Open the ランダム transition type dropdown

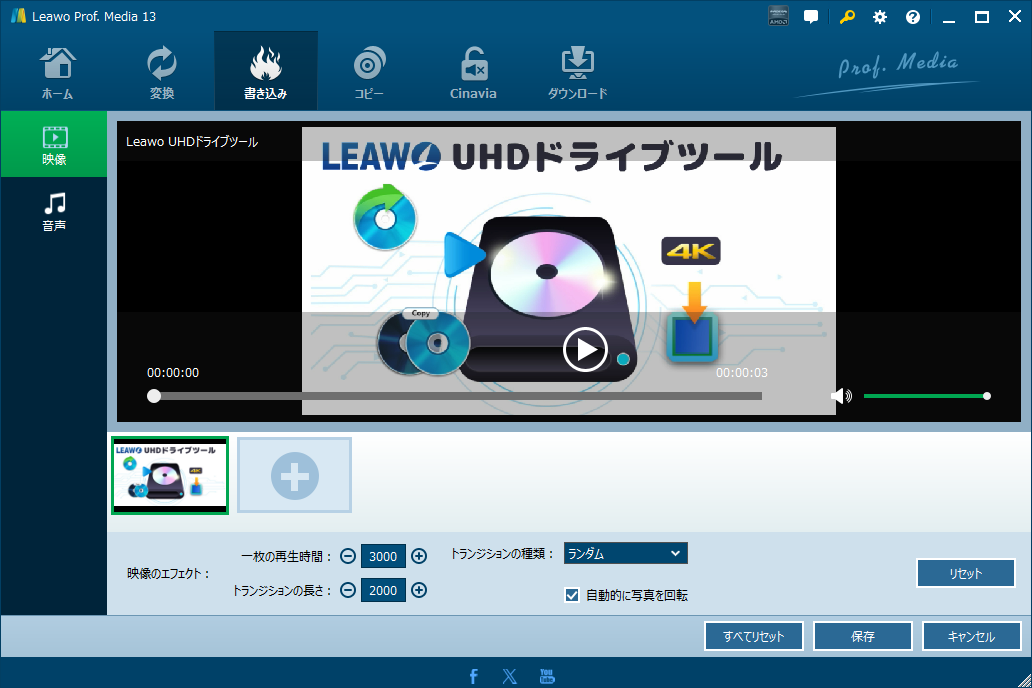pyautogui.click(x=625, y=554)
